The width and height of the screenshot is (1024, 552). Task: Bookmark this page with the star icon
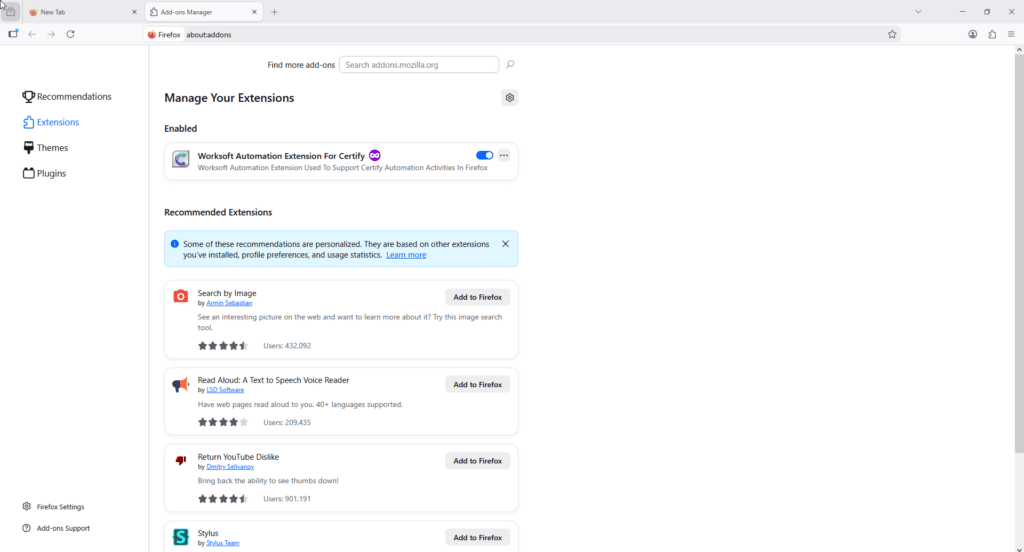(x=892, y=35)
